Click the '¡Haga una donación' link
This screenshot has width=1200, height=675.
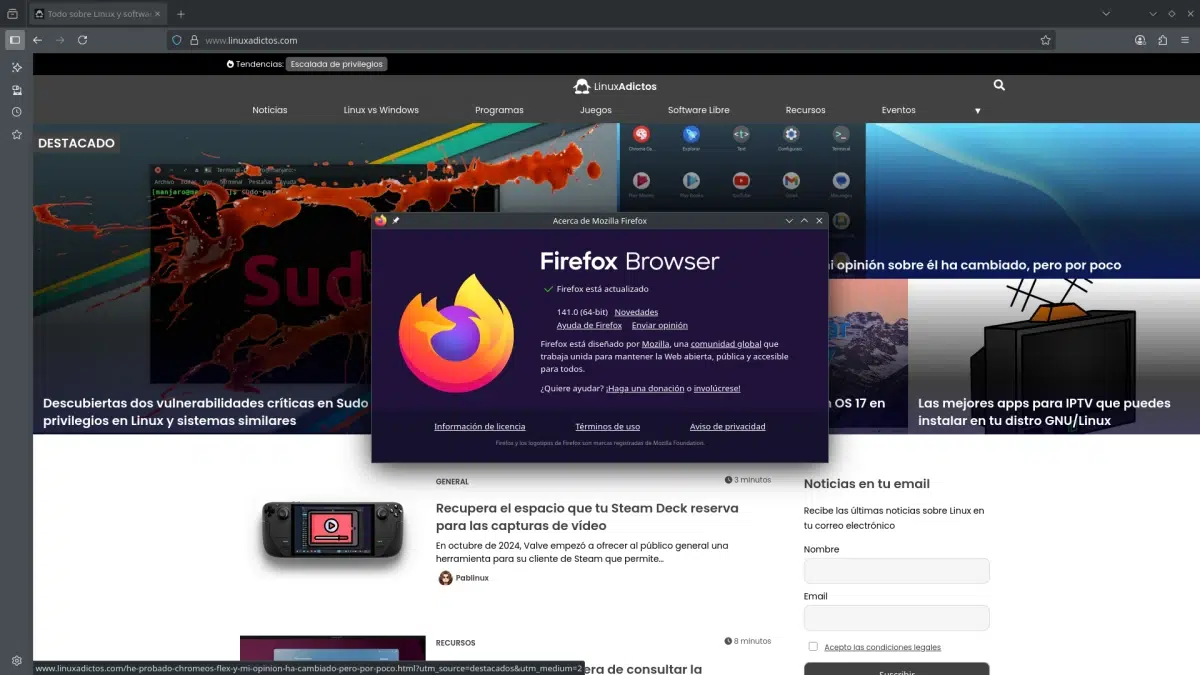[x=645, y=388]
